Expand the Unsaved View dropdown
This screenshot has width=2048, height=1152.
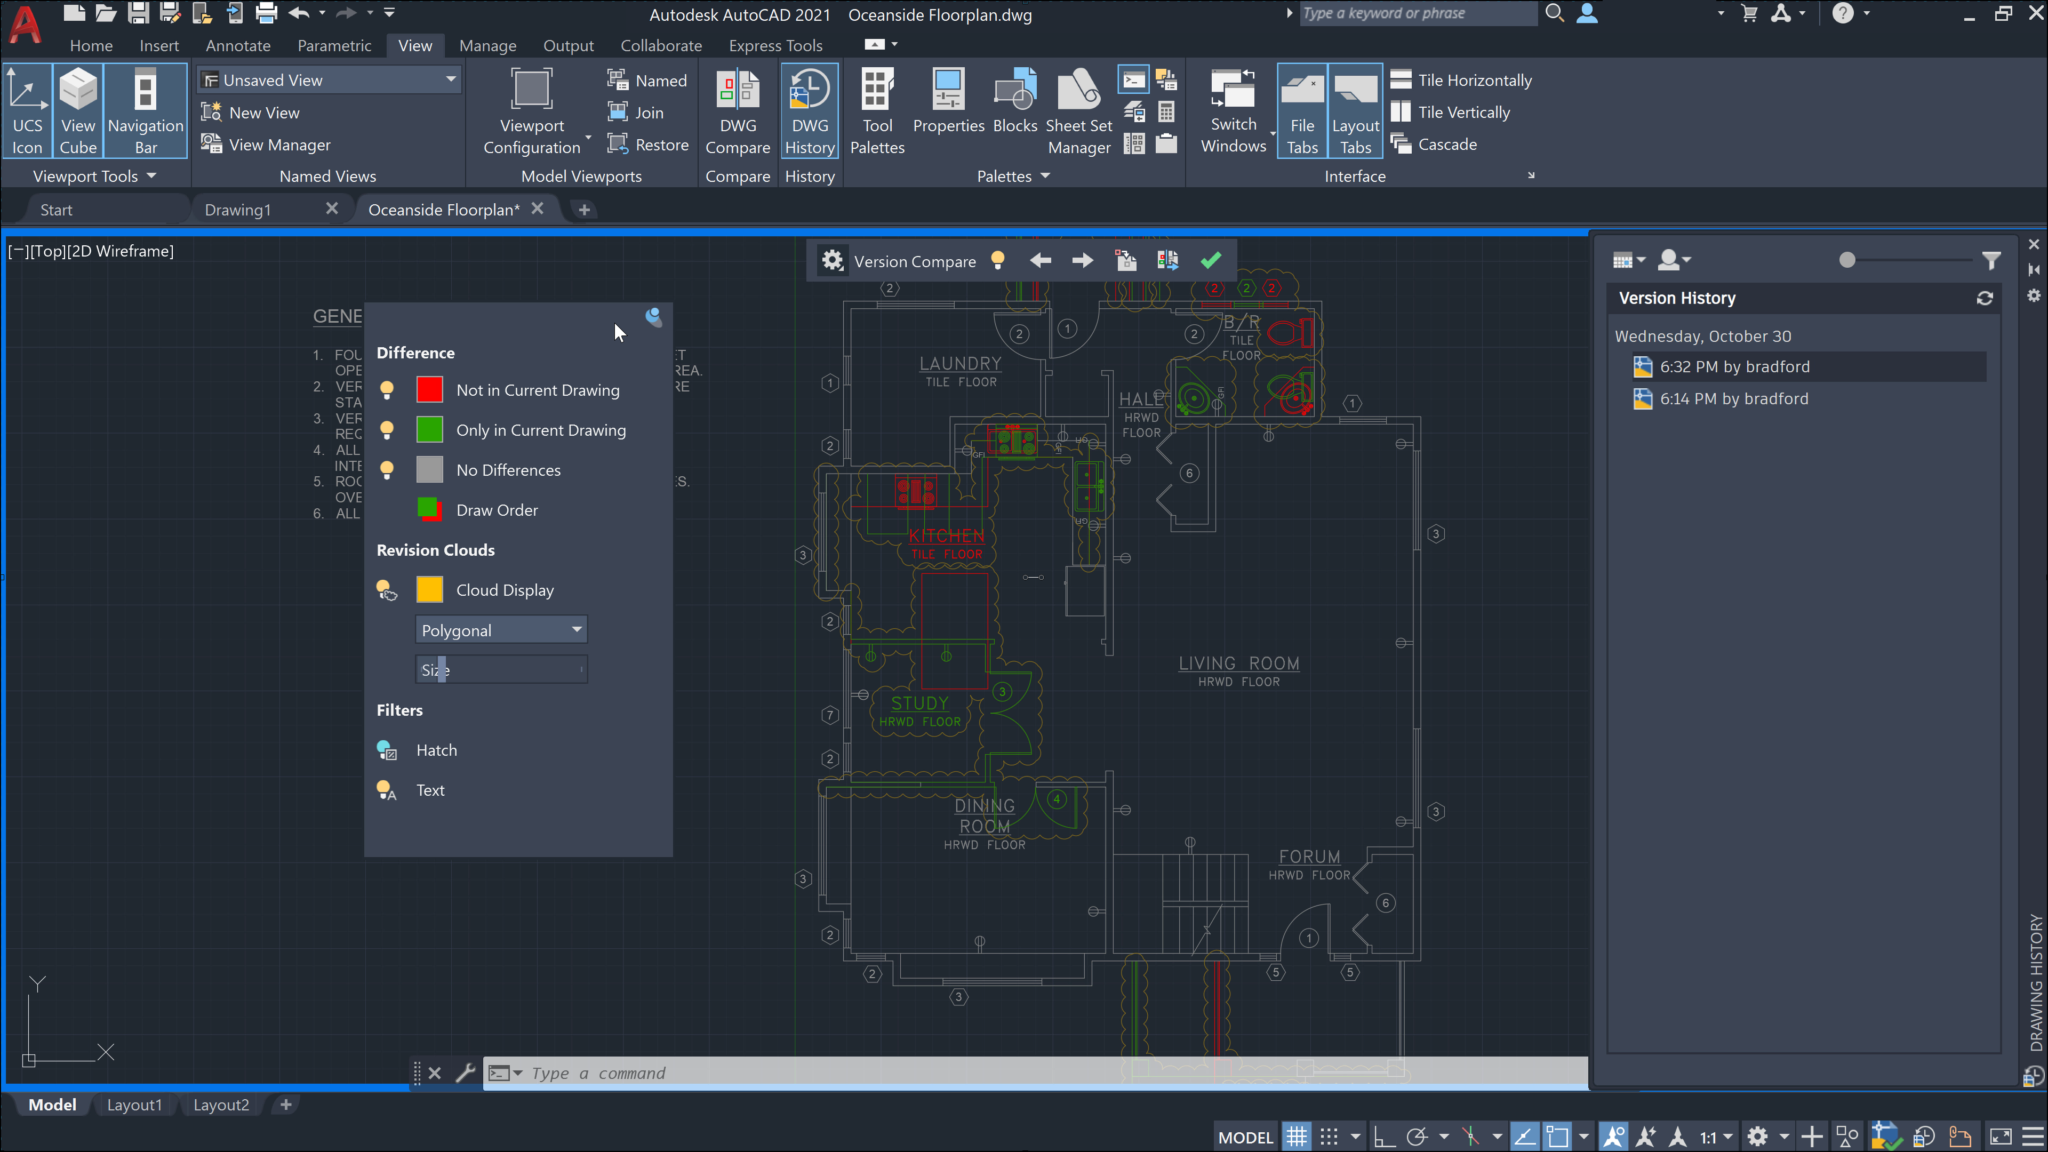[451, 79]
